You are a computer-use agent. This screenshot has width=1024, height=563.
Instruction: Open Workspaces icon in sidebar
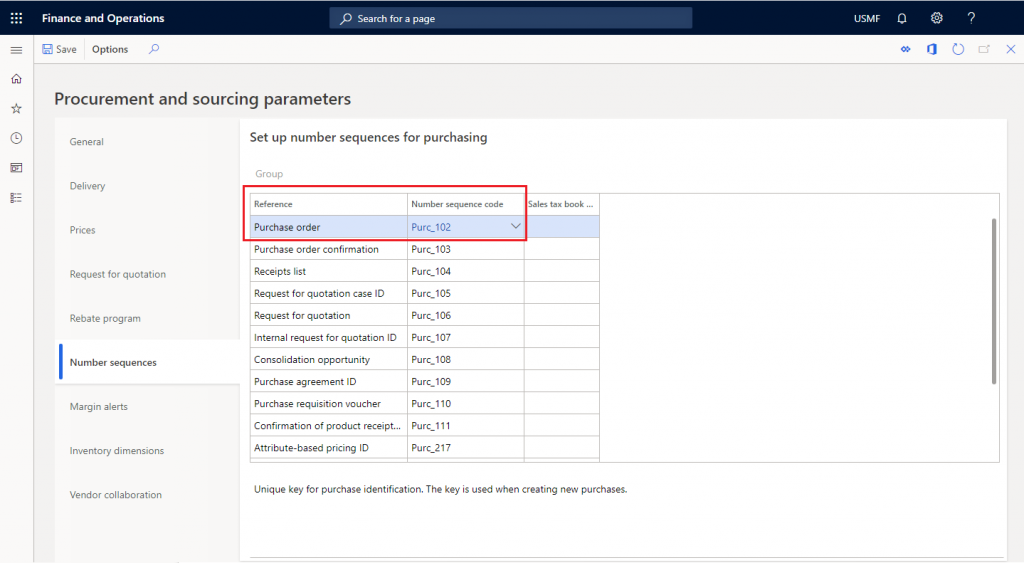click(x=16, y=168)
